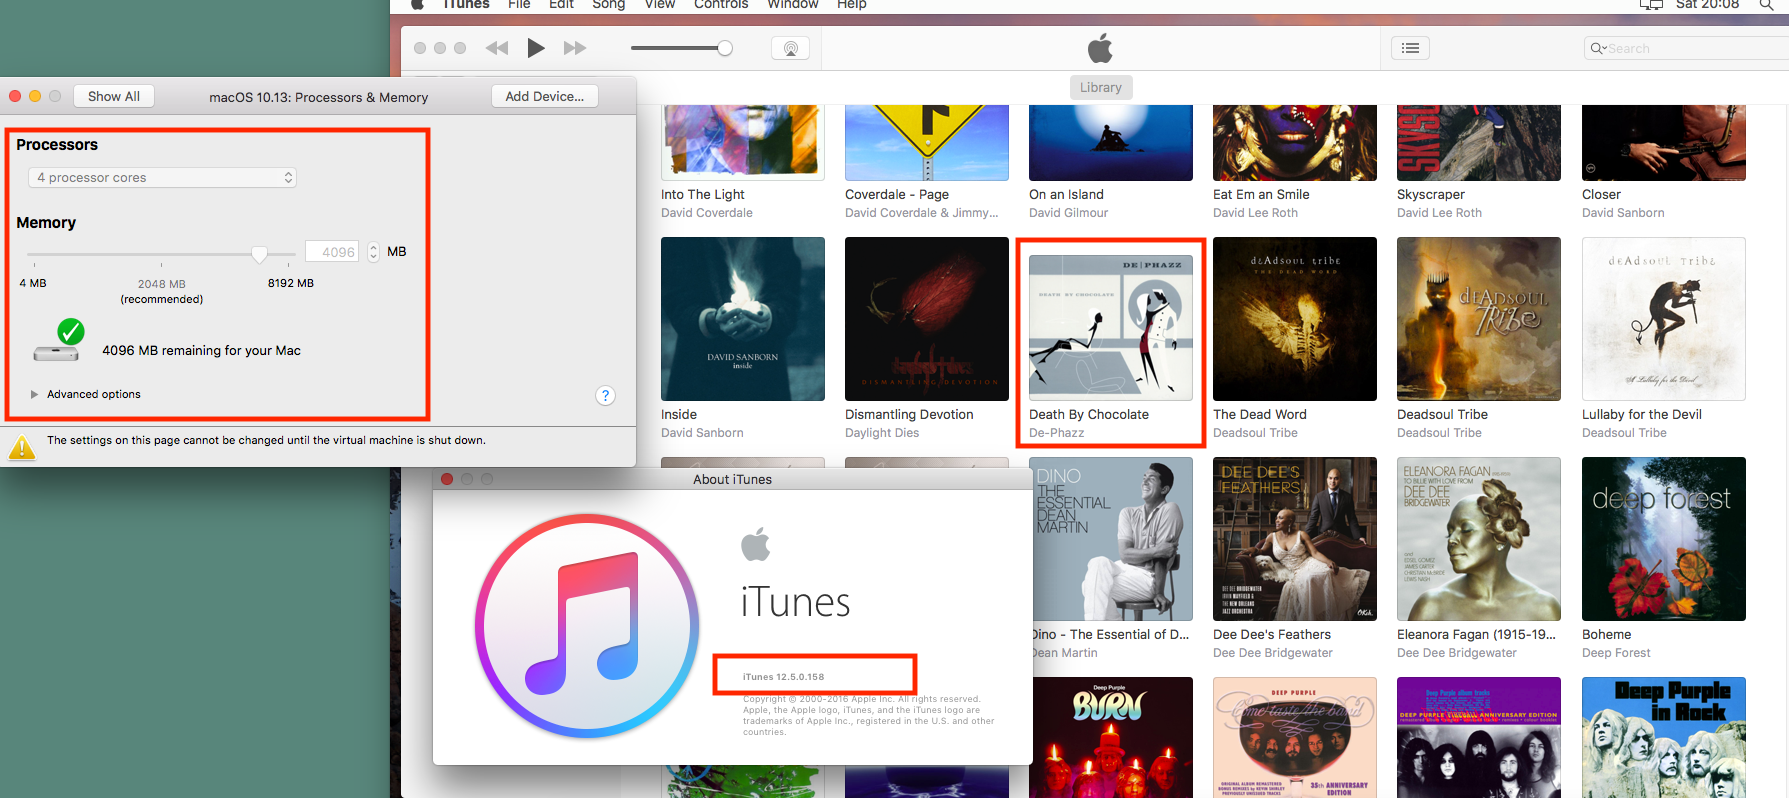This screenshot has width=1789, height=798.
Task: Click the Mac mini checkmark icon
Action: (59, 341)
